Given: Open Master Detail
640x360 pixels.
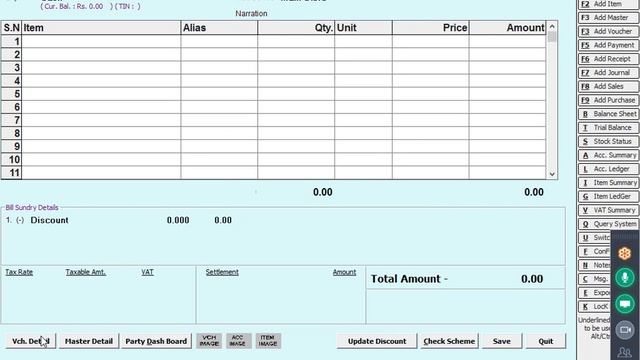Looking at the screenshot, I should pos(89,341).
